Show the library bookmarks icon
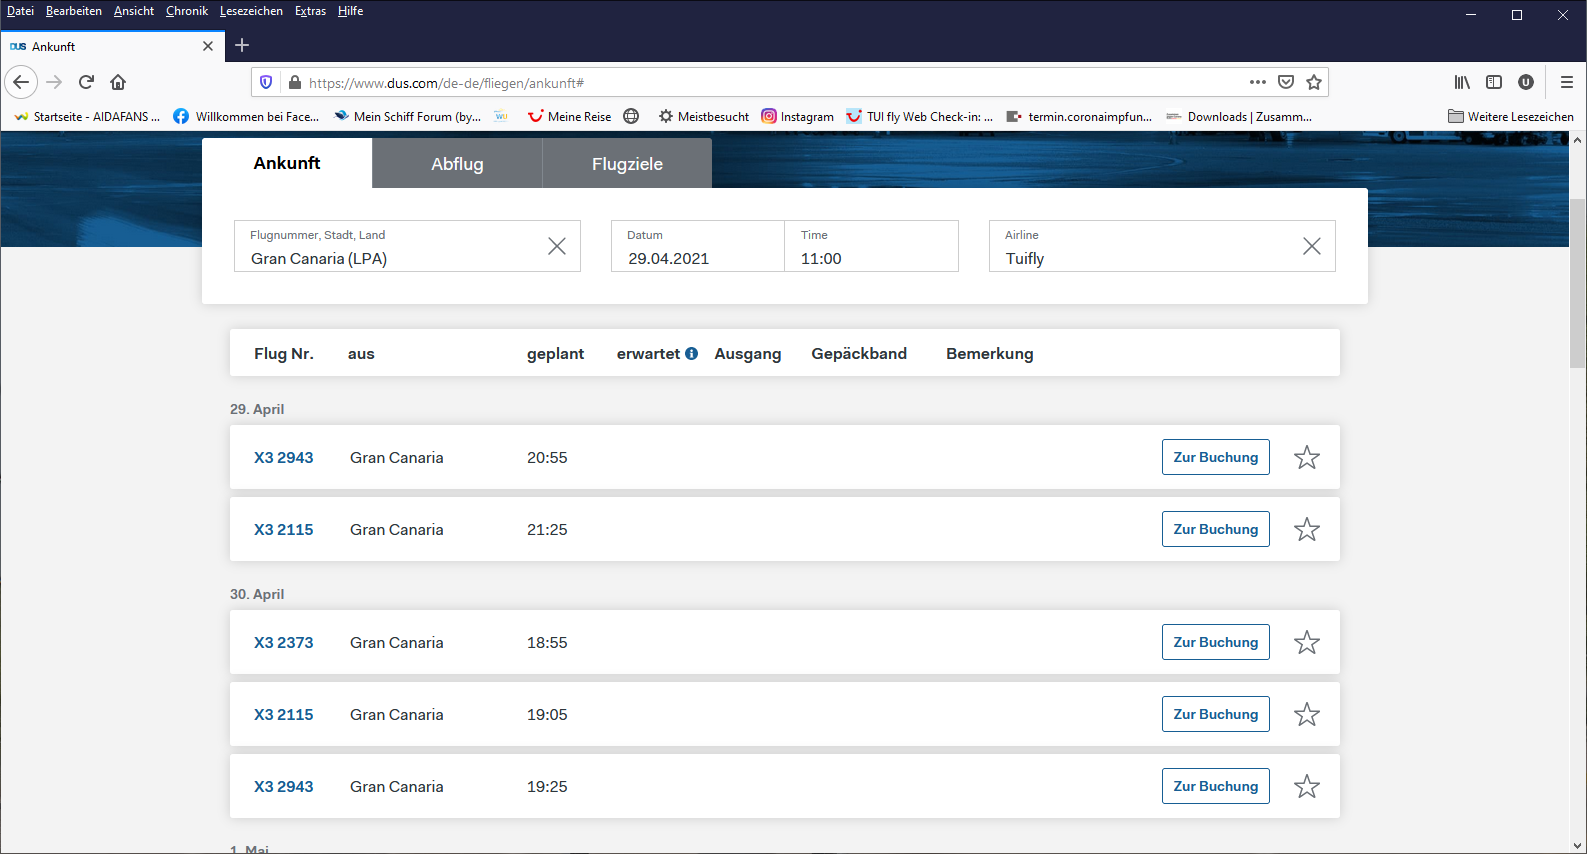The width and height of the screenshot is (1587, 854). click(1462, 82)
